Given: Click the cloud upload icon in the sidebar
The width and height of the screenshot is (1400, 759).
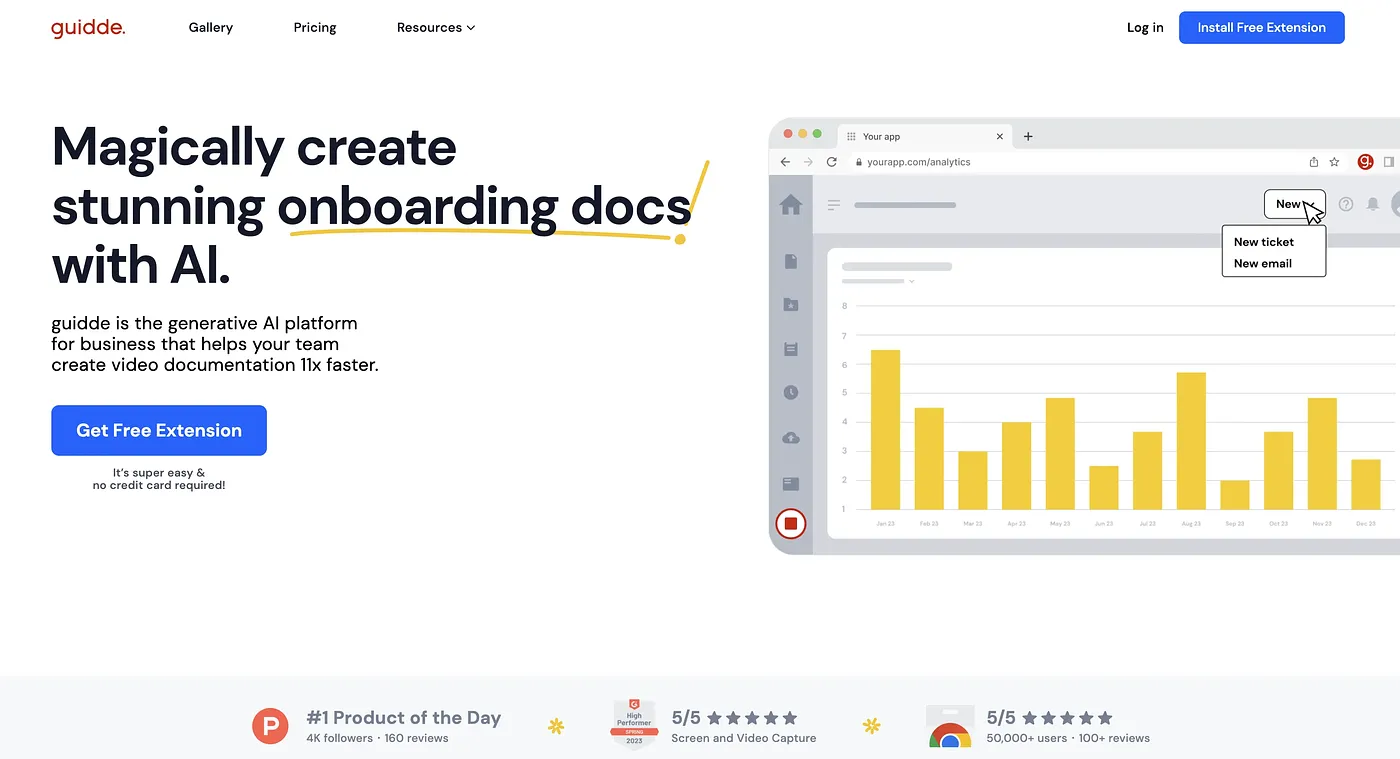Looking at the screenshot, I should click(791, 438).
